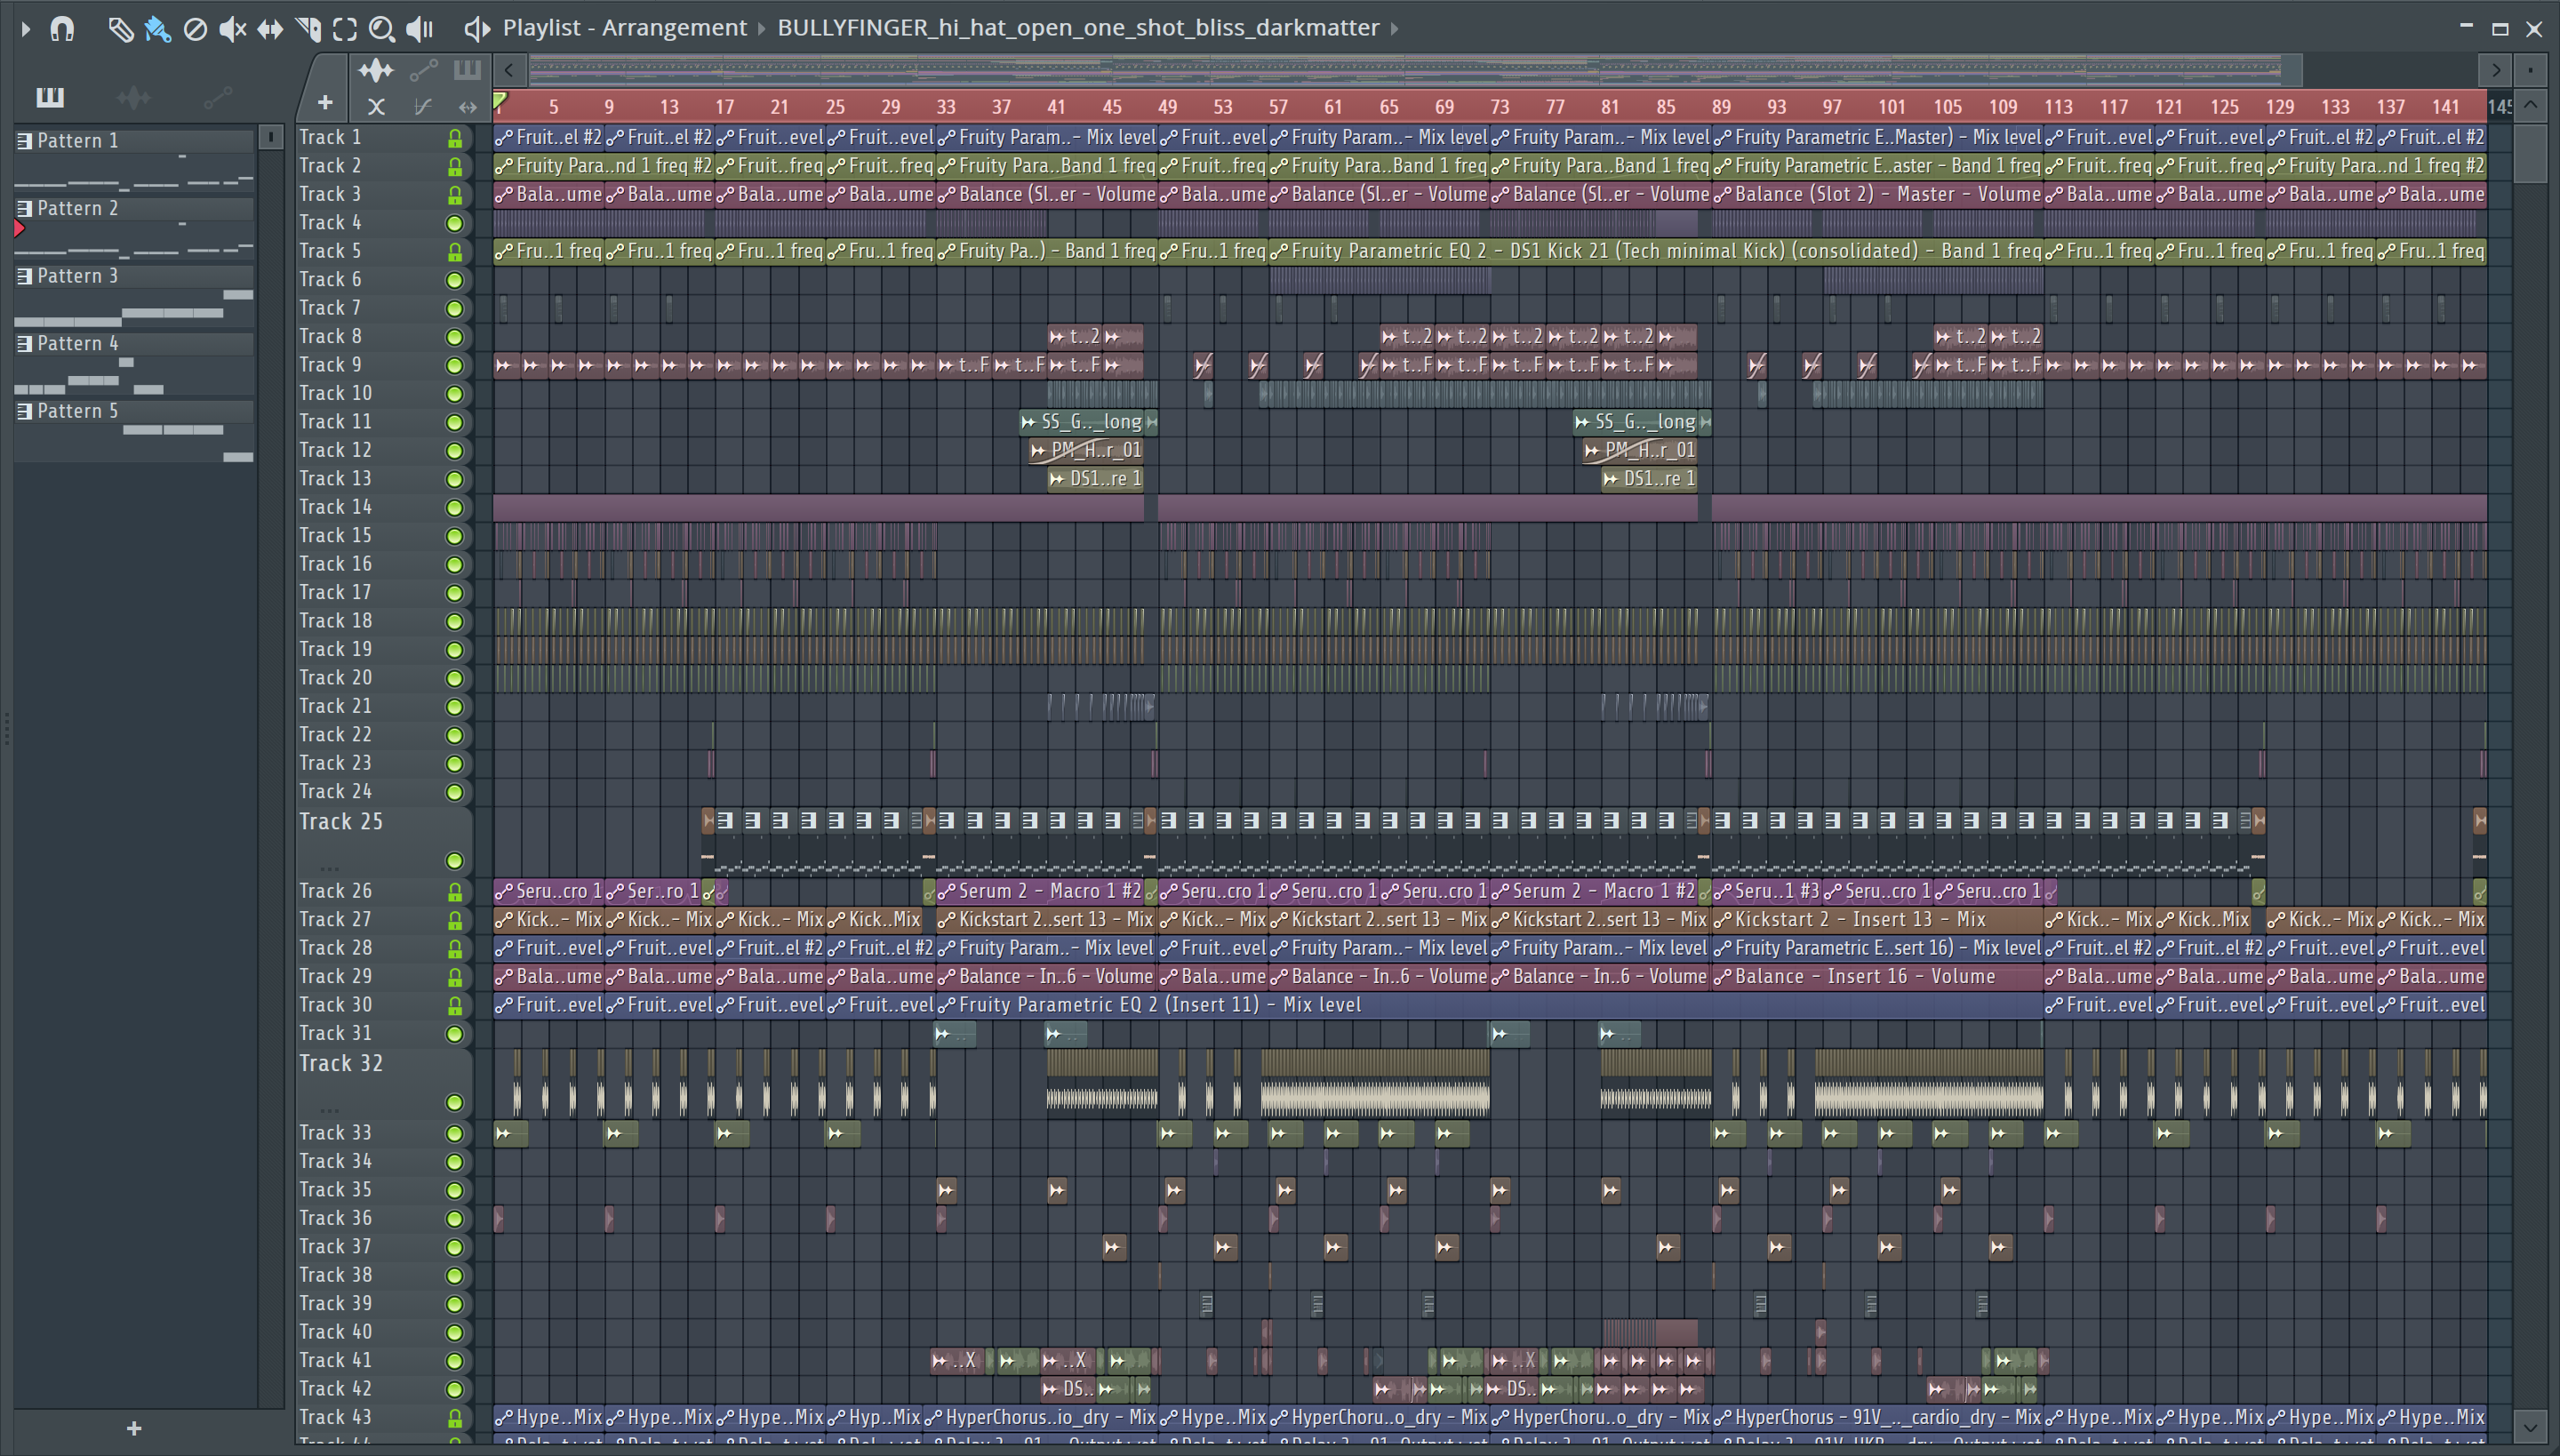
Task: Select the Select marquee tool
Action: pyautogui.click(x=345, y=29)
